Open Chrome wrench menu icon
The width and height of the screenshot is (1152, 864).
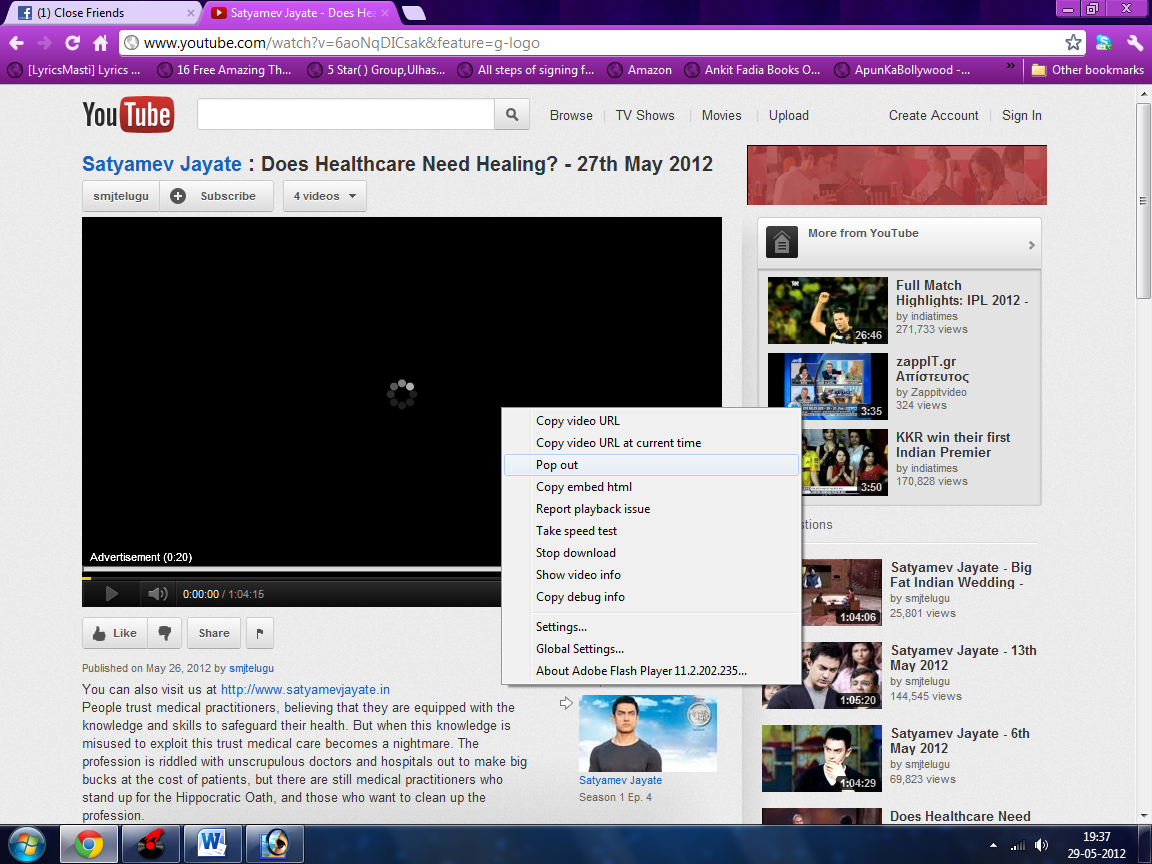tap(1134, 43)
